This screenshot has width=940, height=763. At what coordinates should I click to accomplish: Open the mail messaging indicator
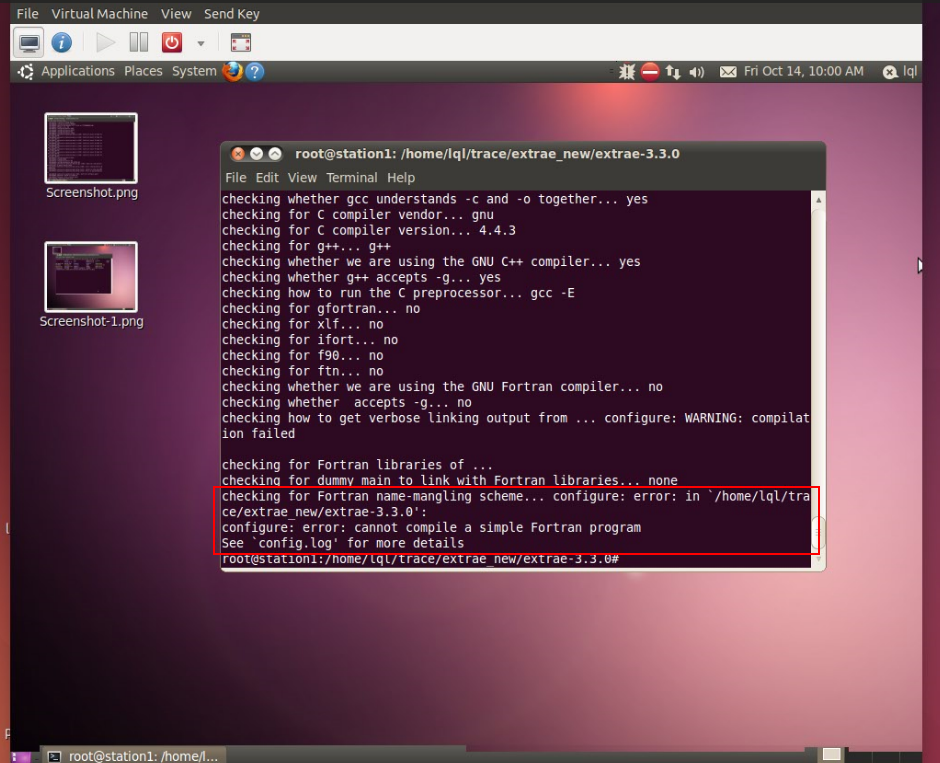point(728,72)
